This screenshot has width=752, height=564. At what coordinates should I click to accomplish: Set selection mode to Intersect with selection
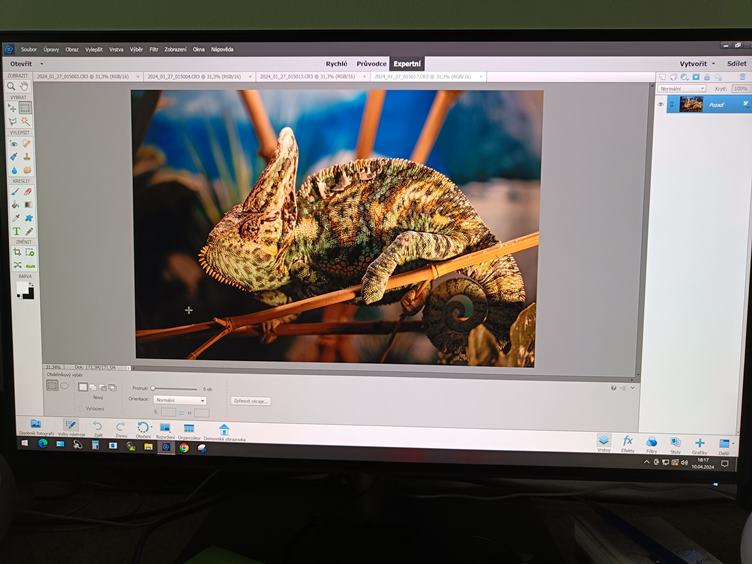tap(112, 387)
